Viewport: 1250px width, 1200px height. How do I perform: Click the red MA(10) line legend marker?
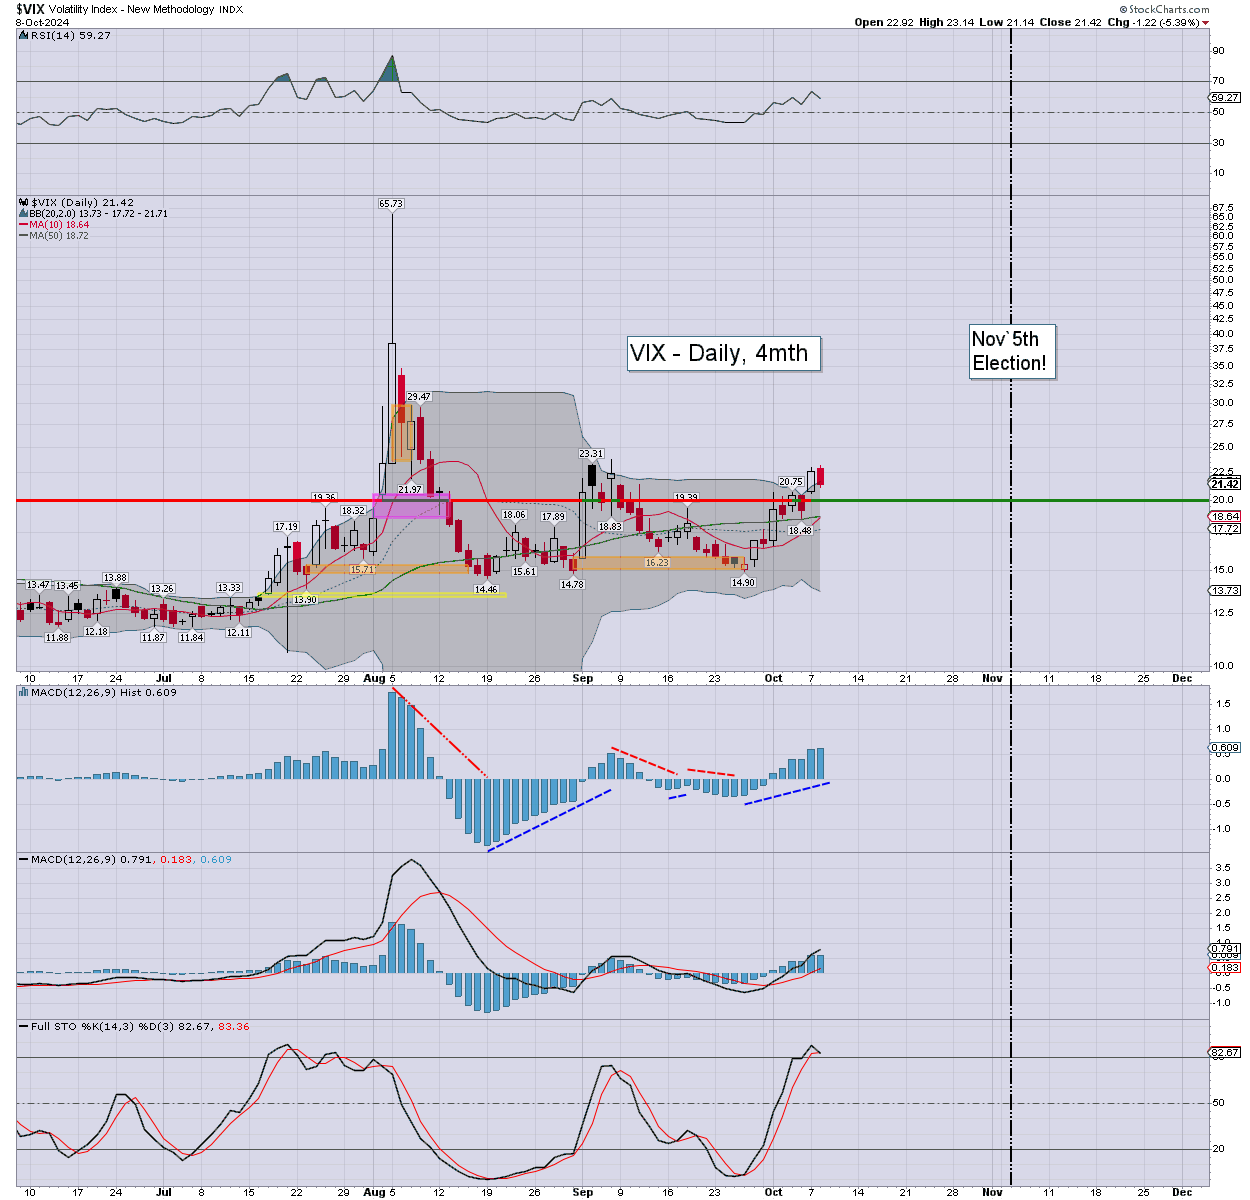click(x=23, y=225)
